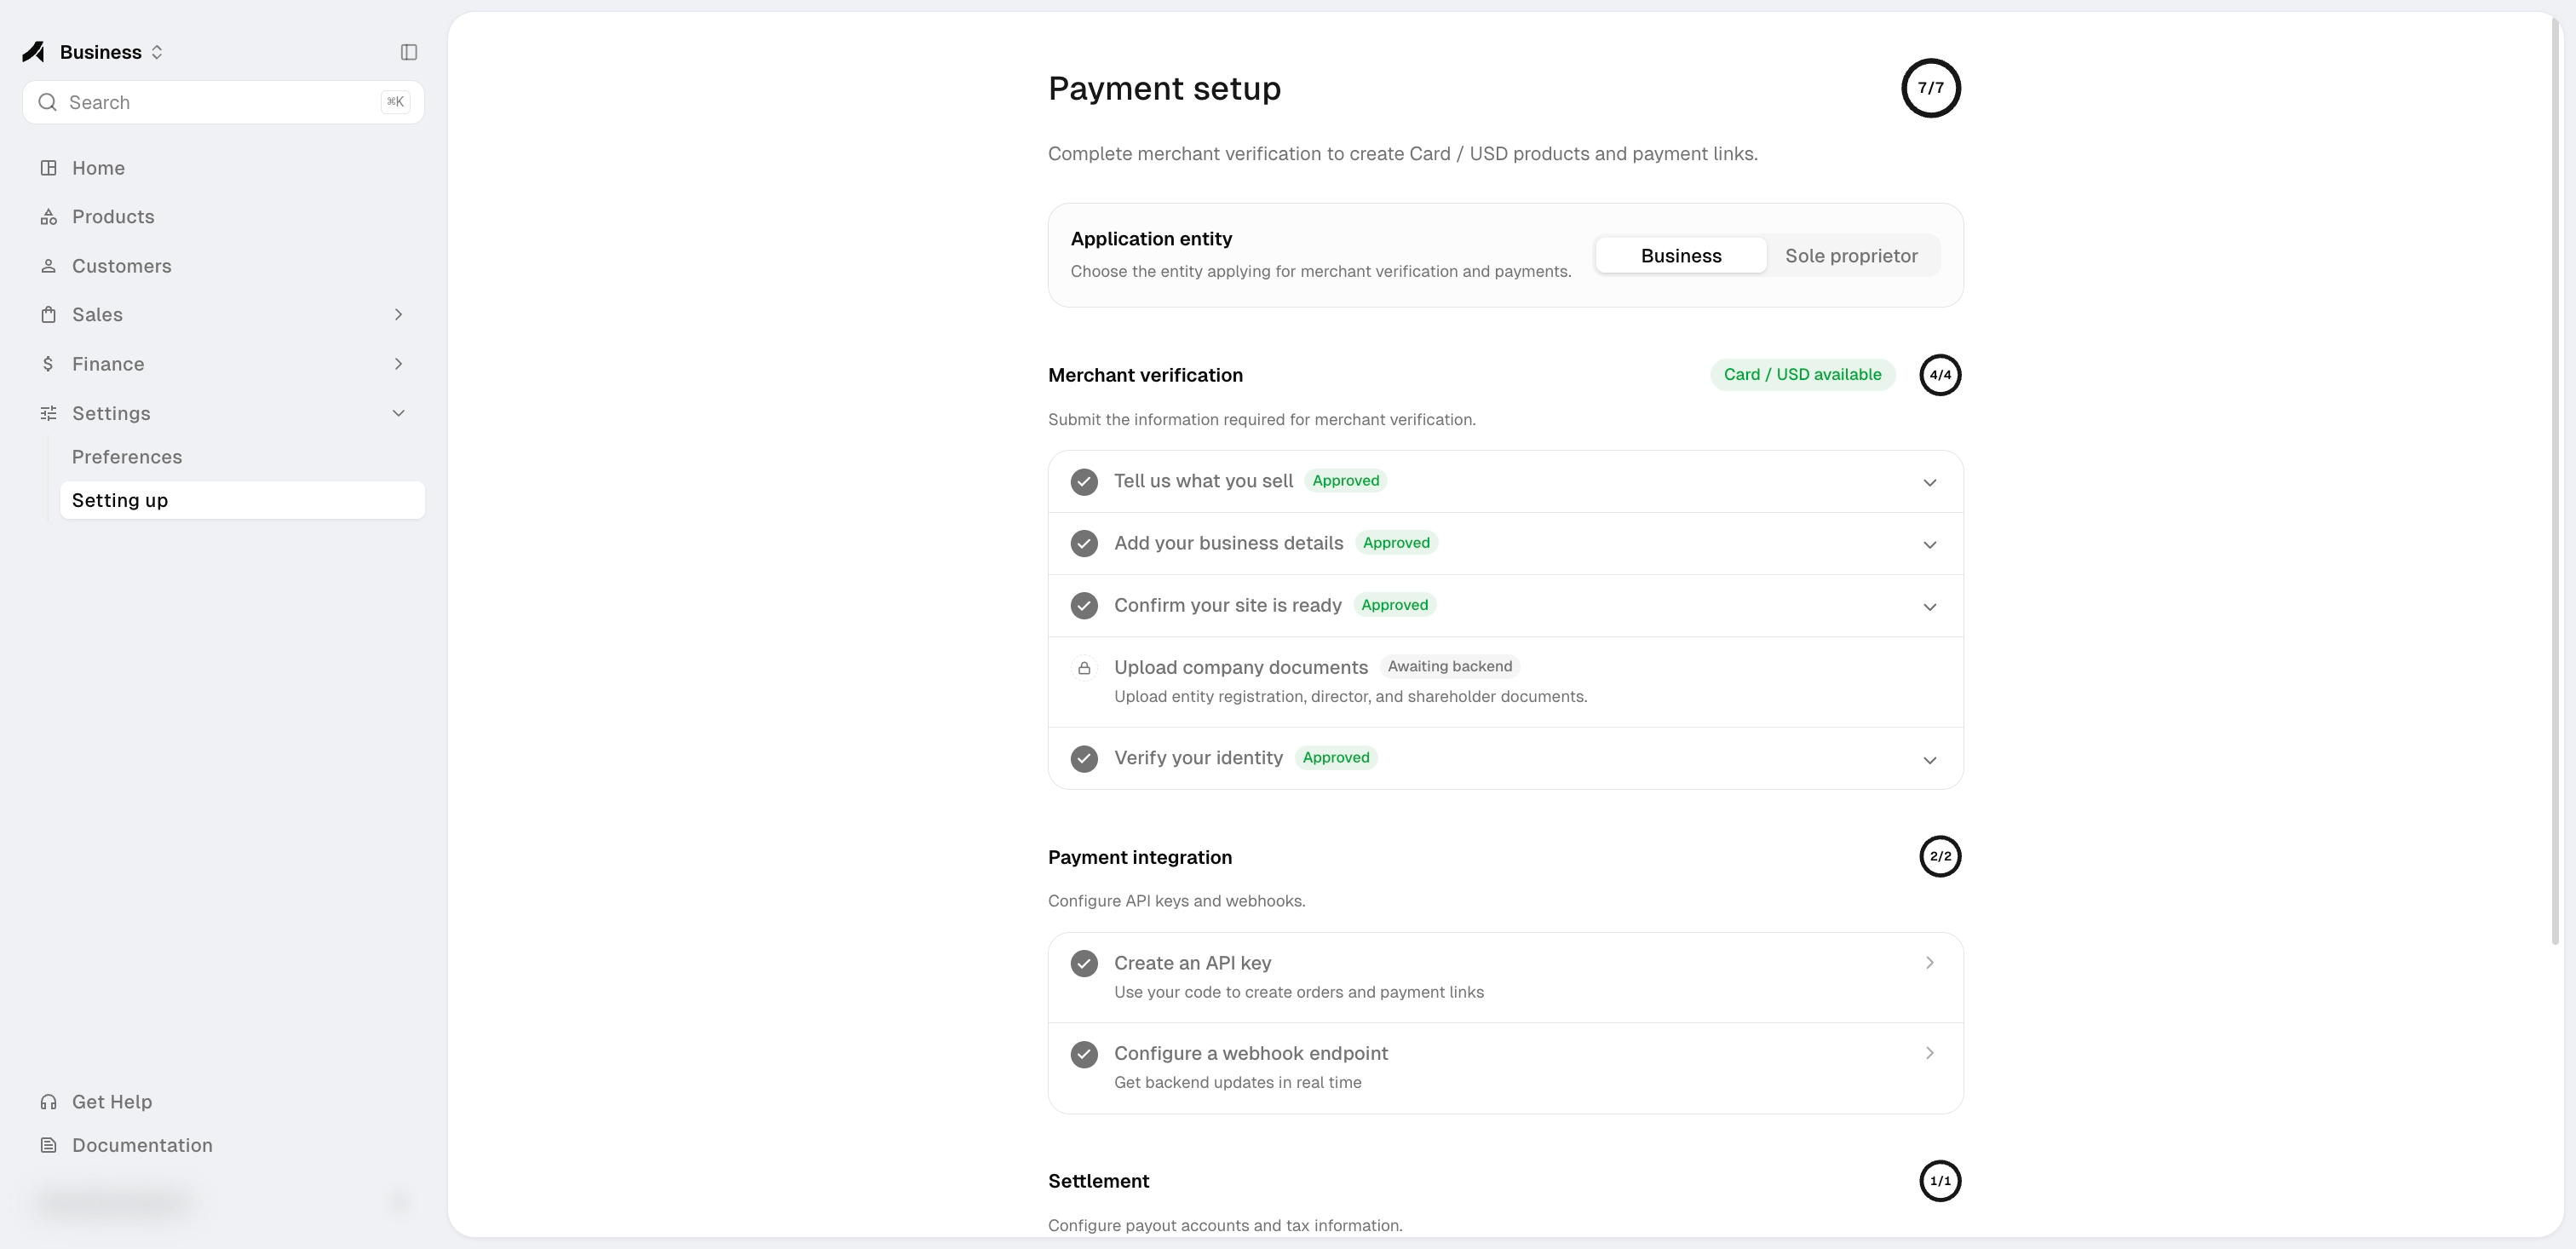
Task: Click arrow on webhook endpoint row
Action: pyautogui.click(x=1929, y=1053)
